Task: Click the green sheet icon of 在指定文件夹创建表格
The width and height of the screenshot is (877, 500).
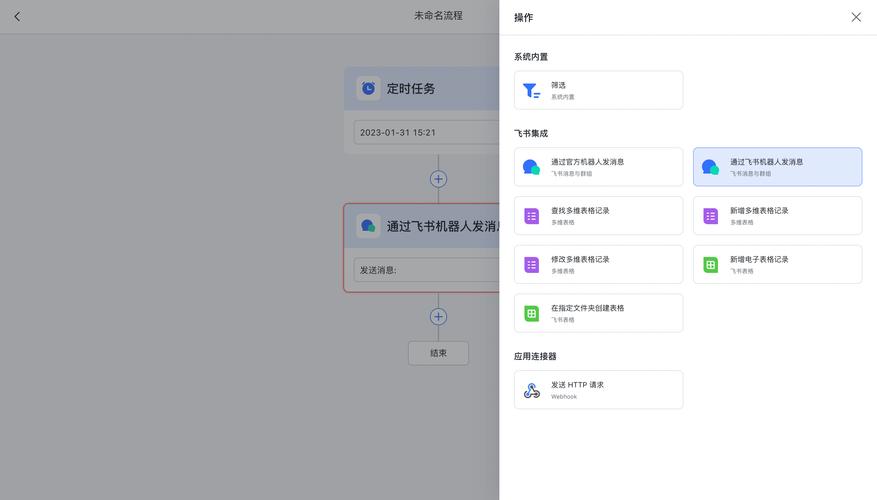Action: 531,313
